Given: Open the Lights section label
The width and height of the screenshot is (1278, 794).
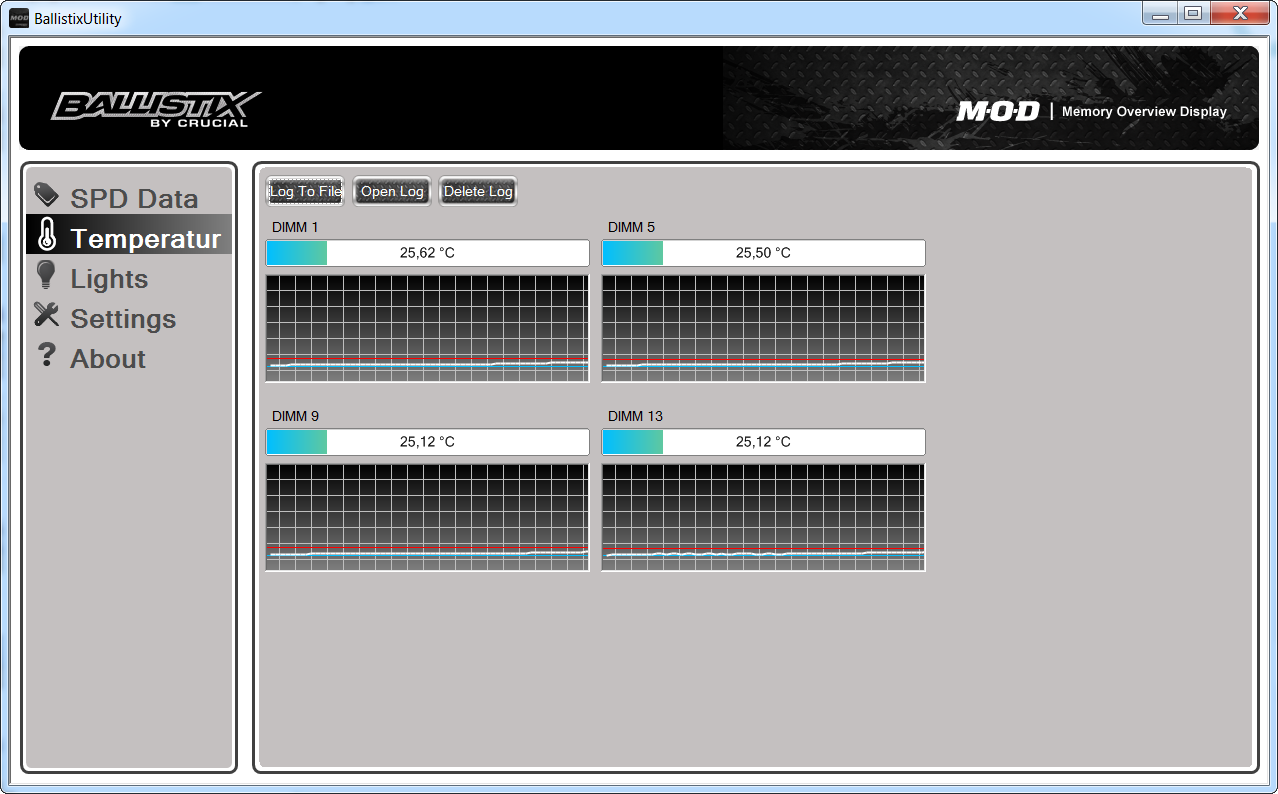Looking at the screenshot, I should pos(109,279).
